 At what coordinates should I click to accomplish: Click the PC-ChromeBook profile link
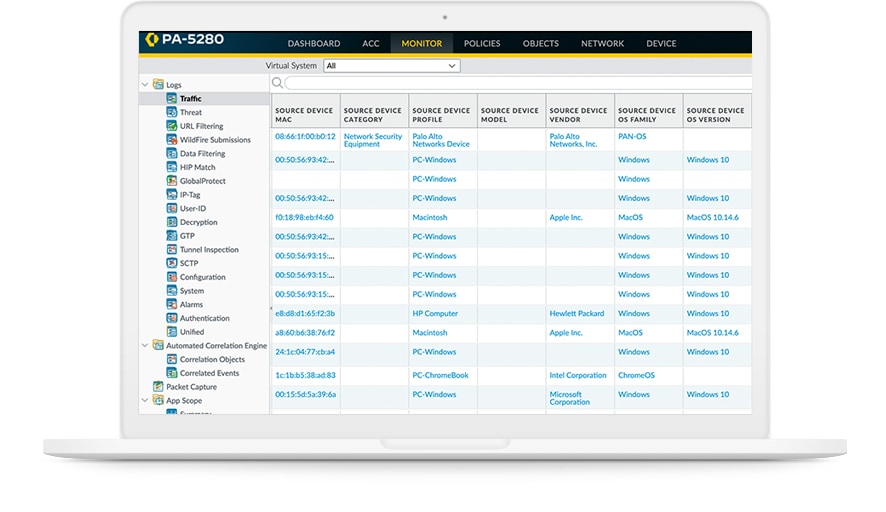(x=440, y=375)
